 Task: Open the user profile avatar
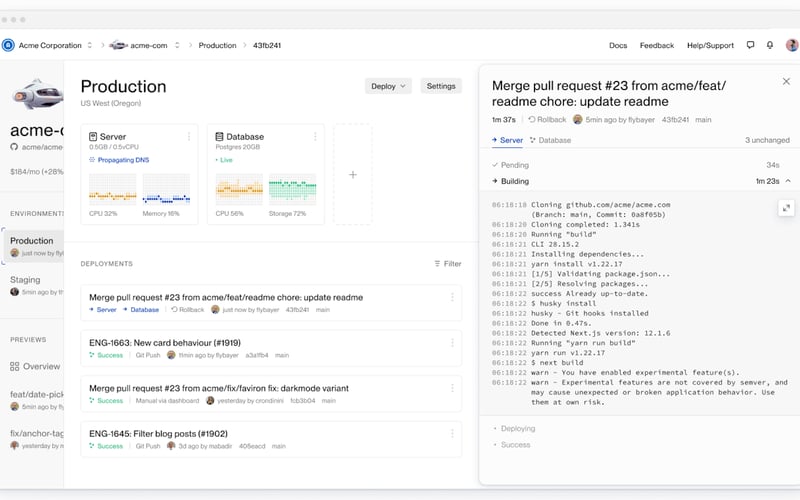(792, 45)
